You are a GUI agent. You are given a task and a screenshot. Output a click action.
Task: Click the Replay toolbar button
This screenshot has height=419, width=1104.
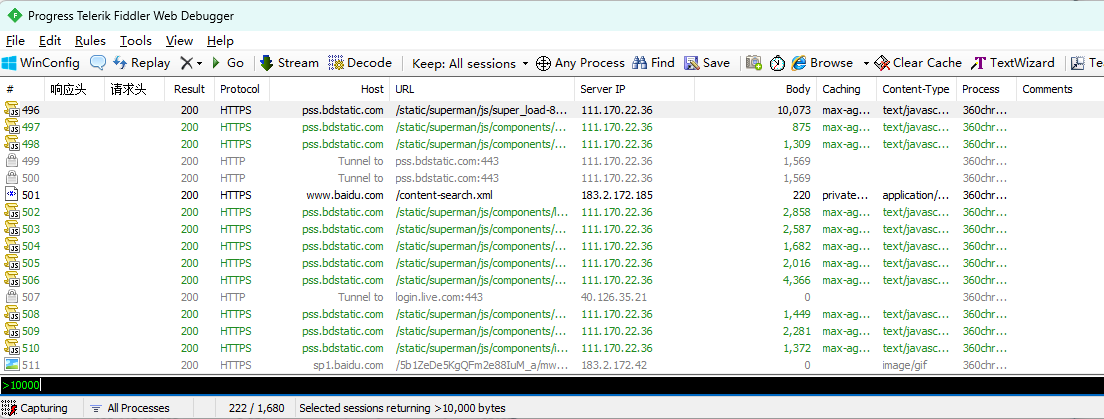coord(142,63)
